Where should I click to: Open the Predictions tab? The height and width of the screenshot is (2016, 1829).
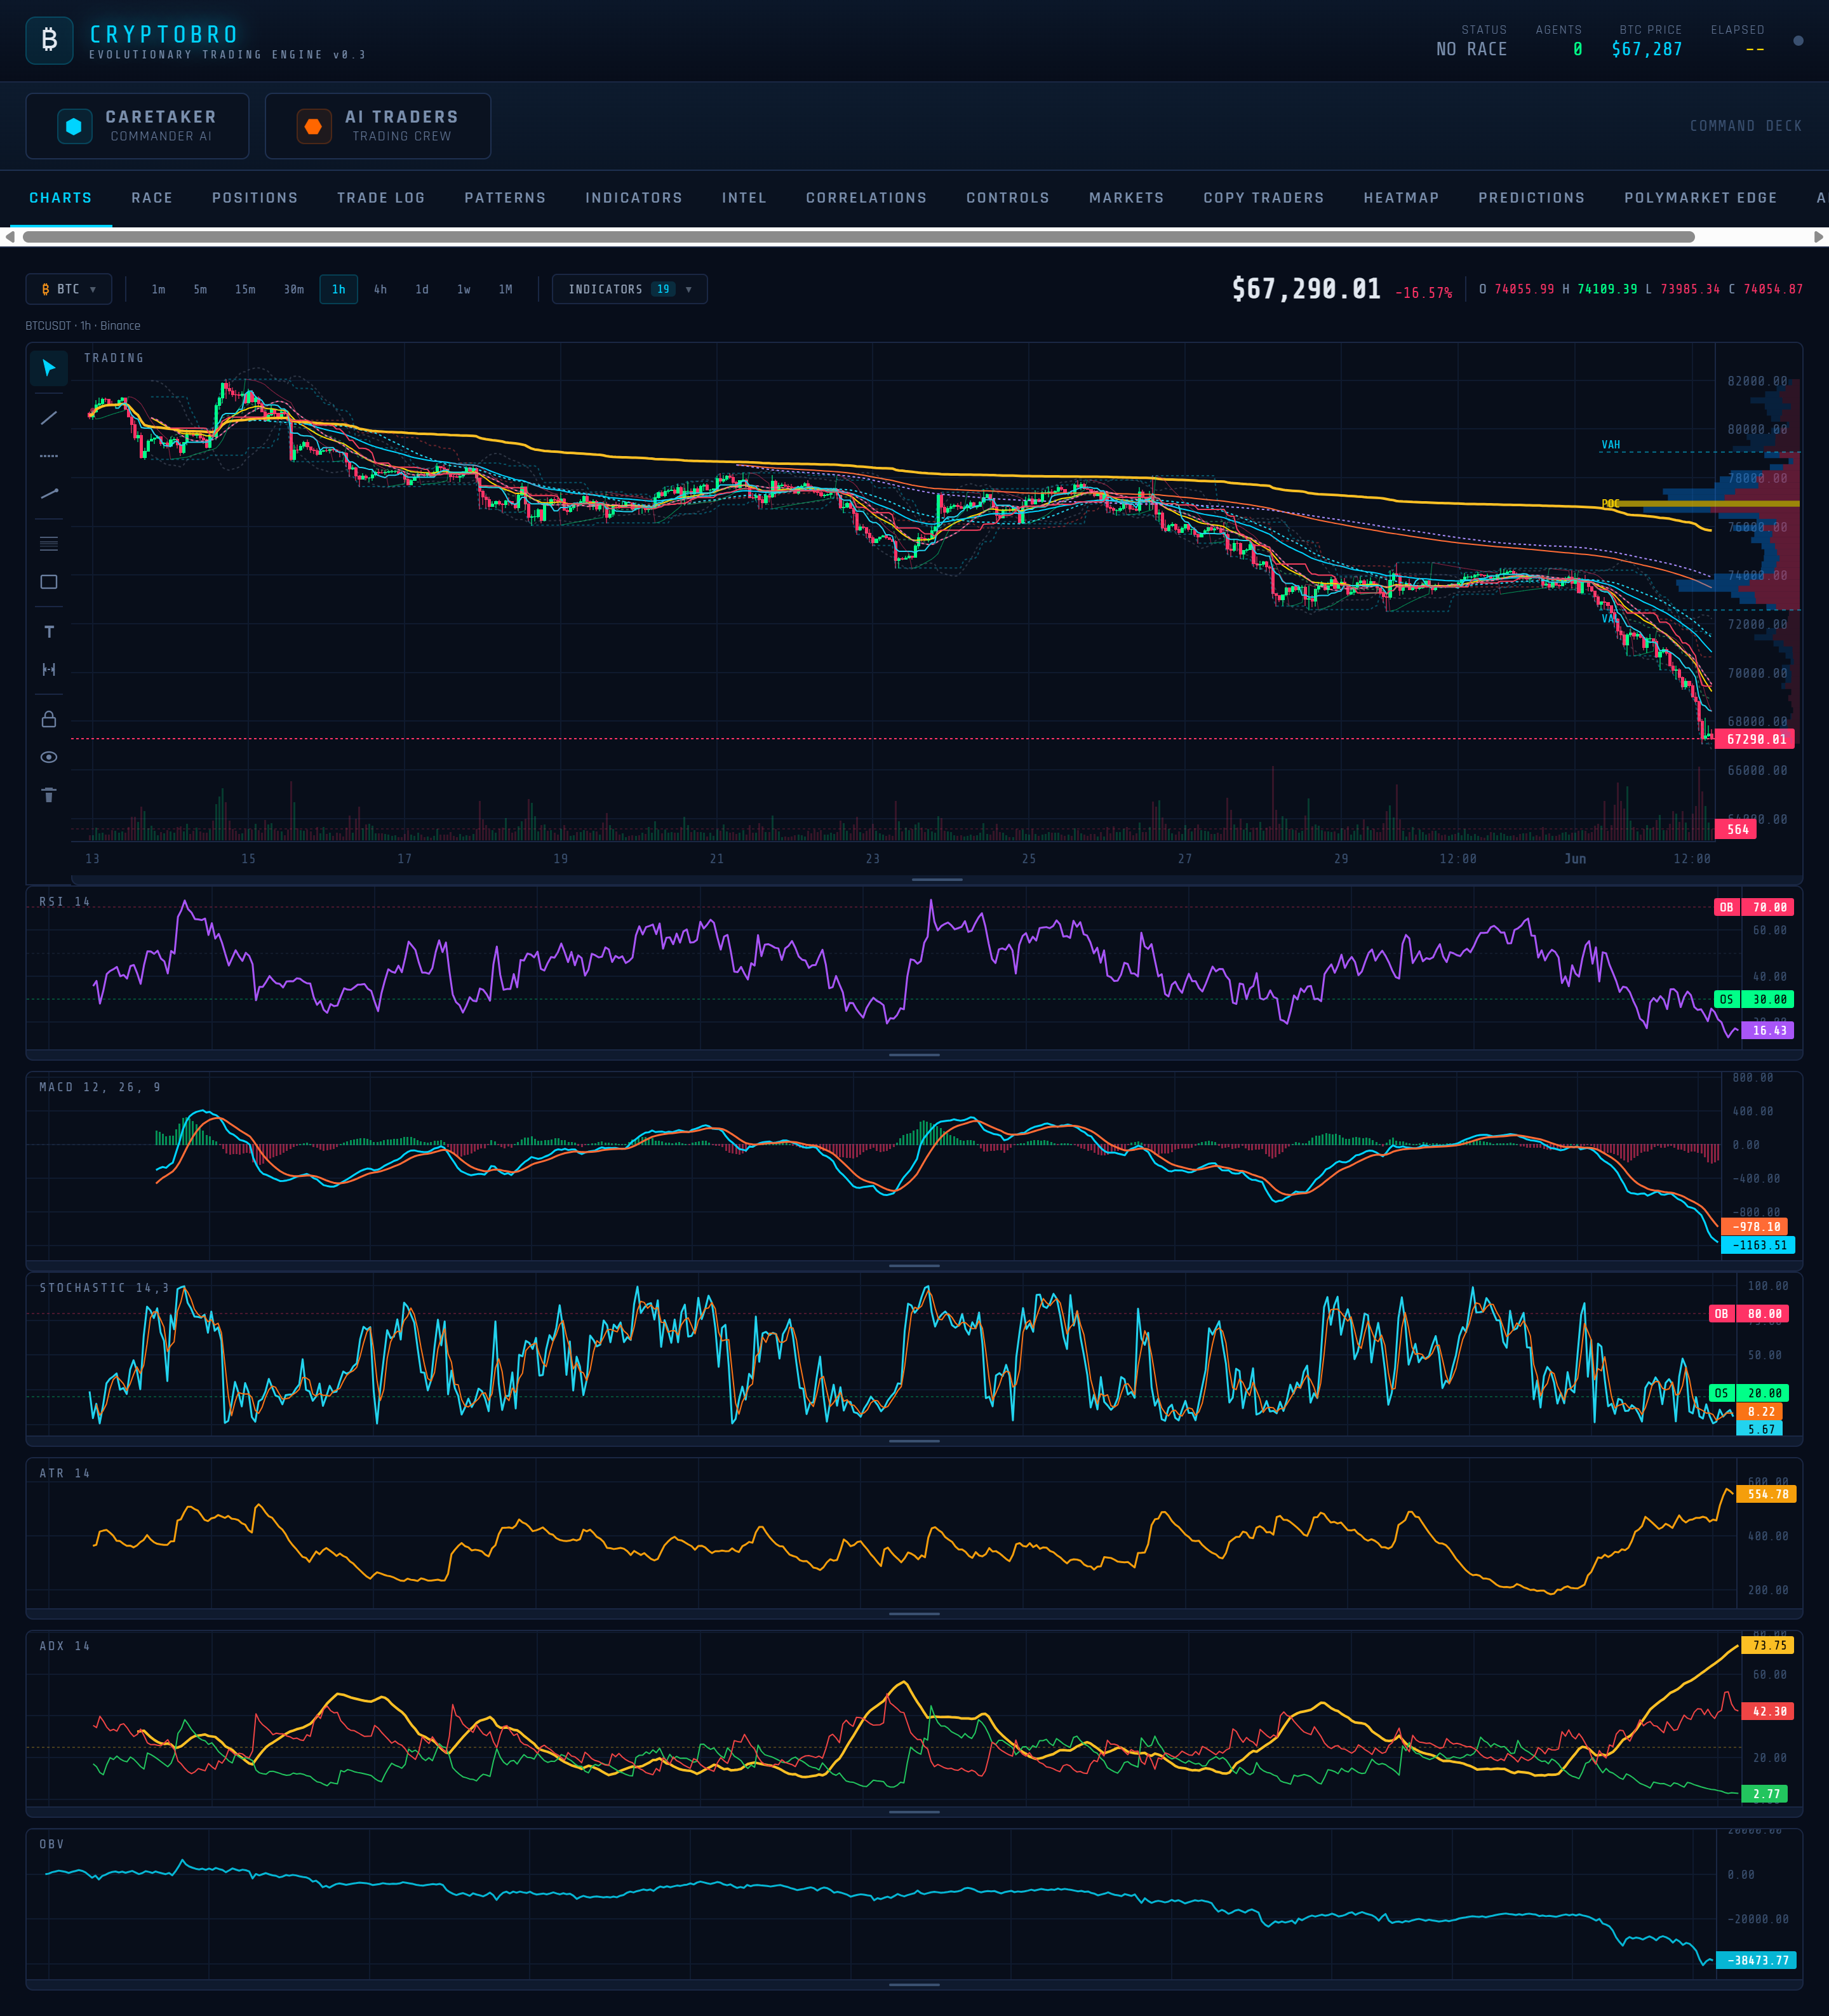click(x=1532, y=198)
